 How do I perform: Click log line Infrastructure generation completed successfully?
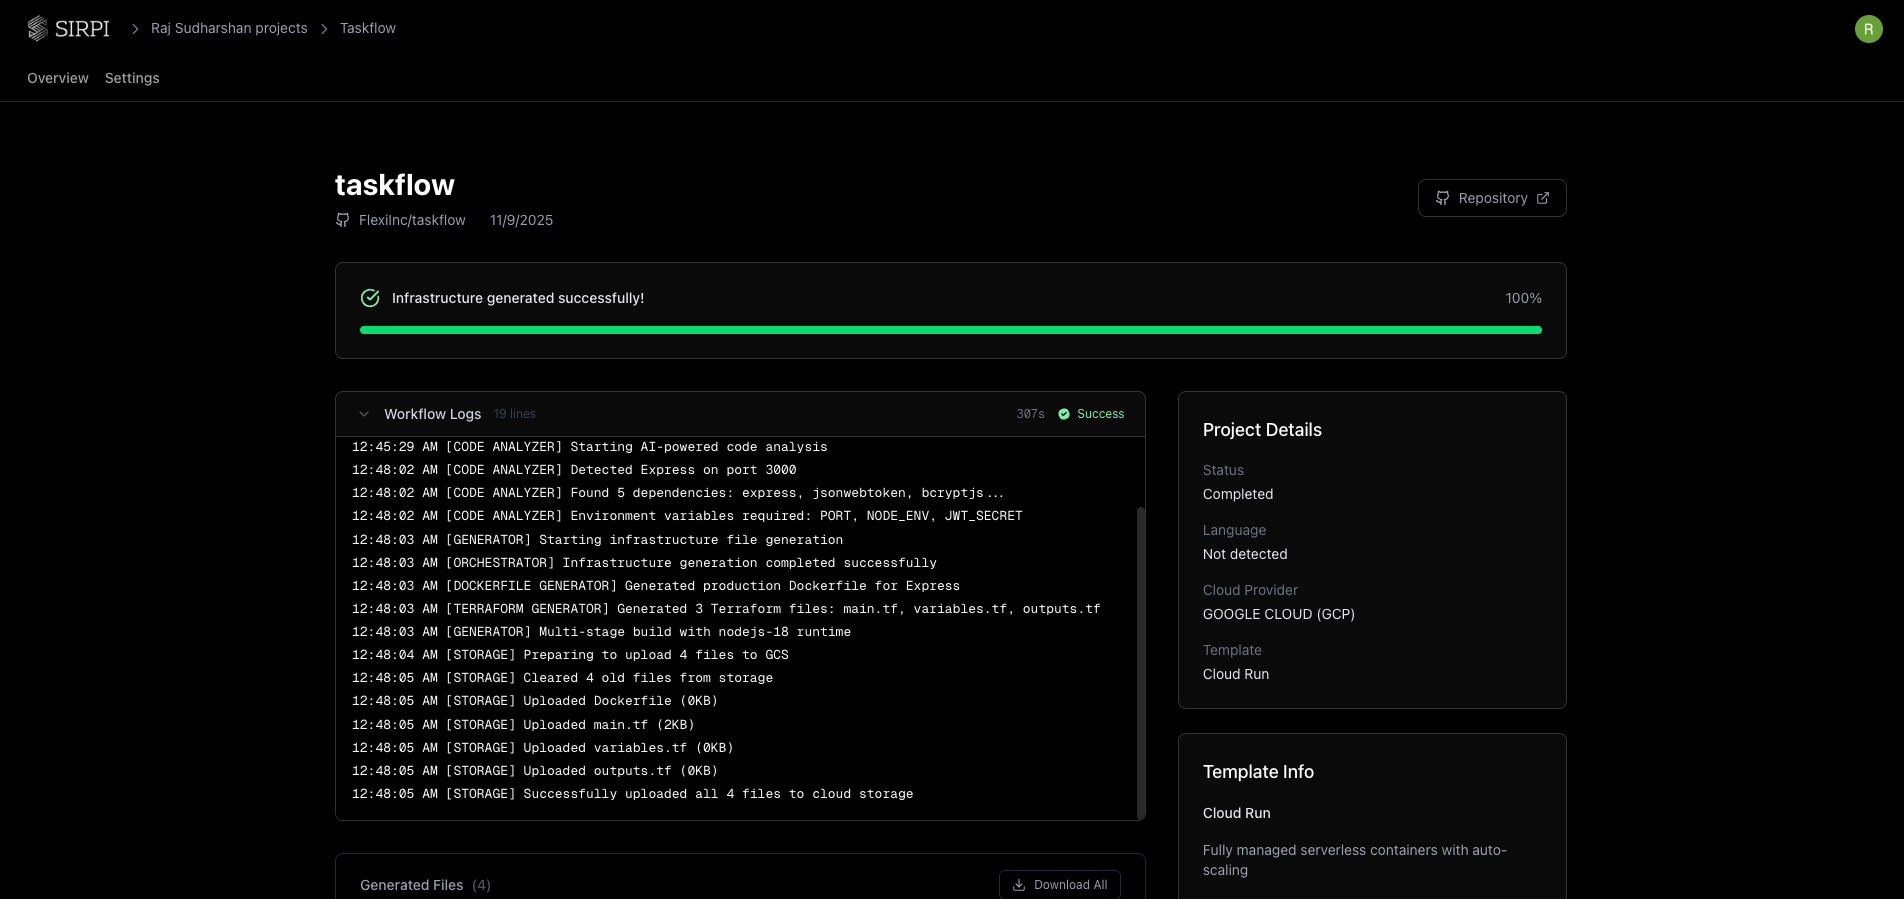pos(644,563)
